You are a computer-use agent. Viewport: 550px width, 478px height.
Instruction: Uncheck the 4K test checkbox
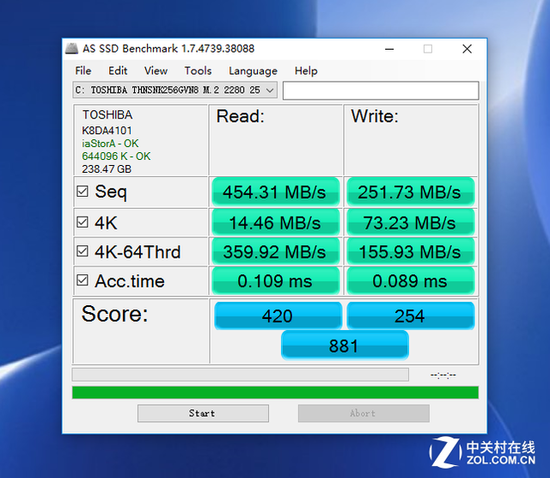[x=82, y=222]
